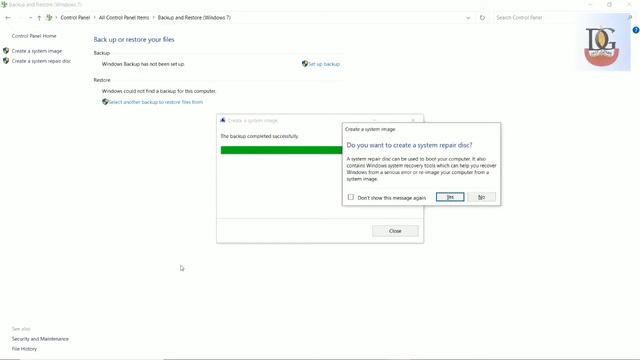Click Backup and Restore title bar icon
This screenshot has width=640, height=360.
pos(4,4)
